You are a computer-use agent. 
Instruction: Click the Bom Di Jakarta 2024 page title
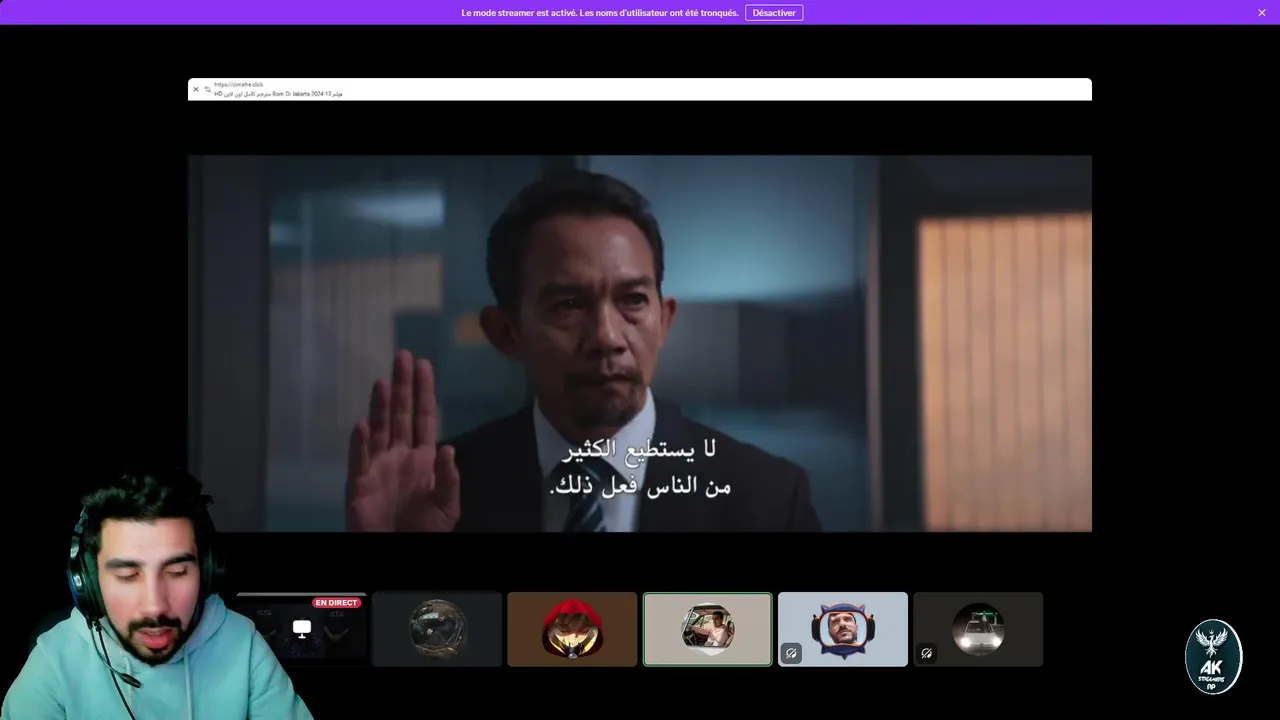(278, 94)
